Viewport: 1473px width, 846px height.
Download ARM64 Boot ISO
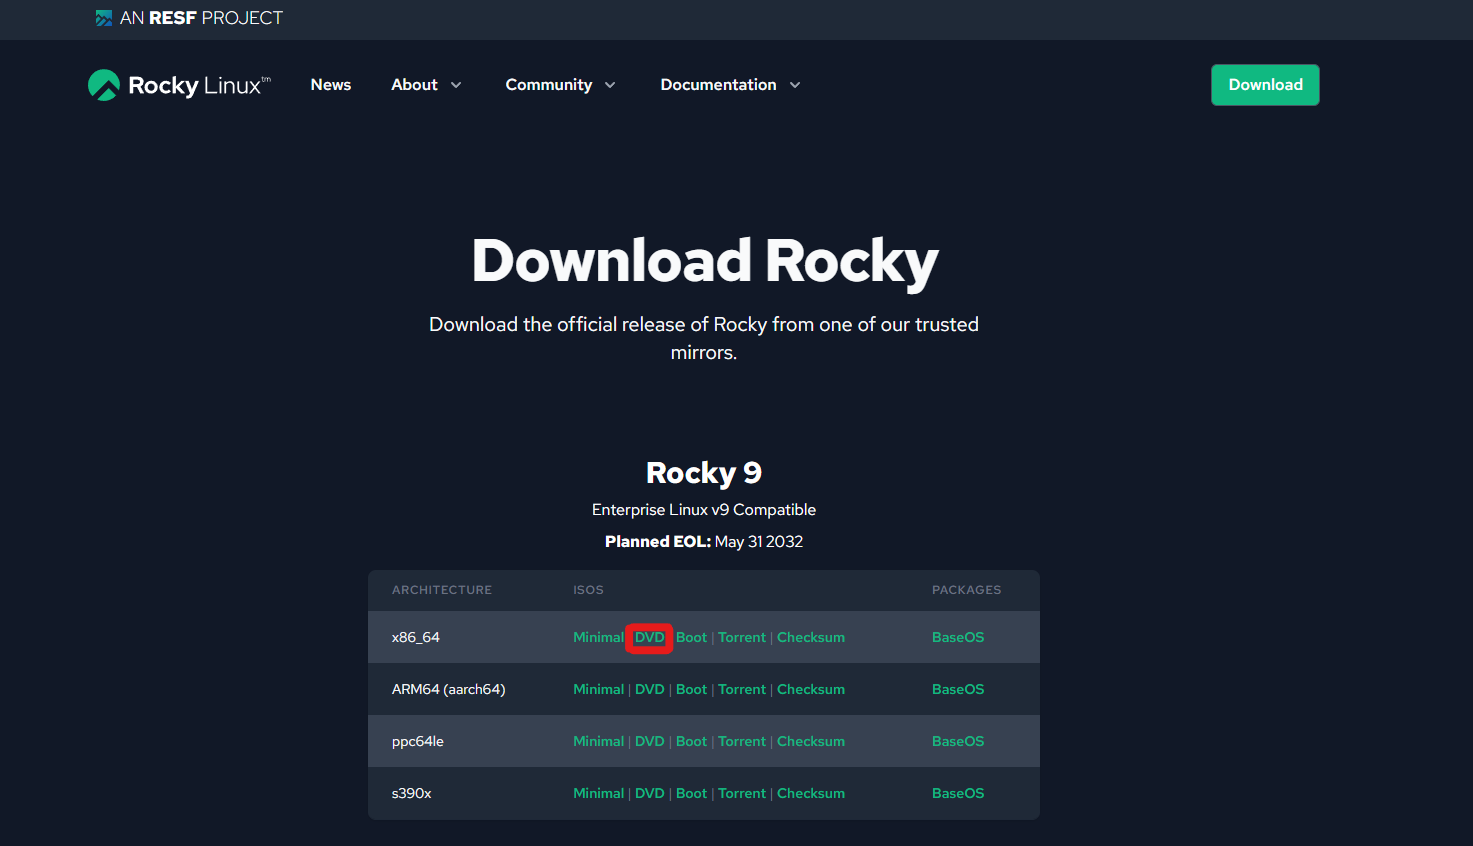[x=691, y=689]
